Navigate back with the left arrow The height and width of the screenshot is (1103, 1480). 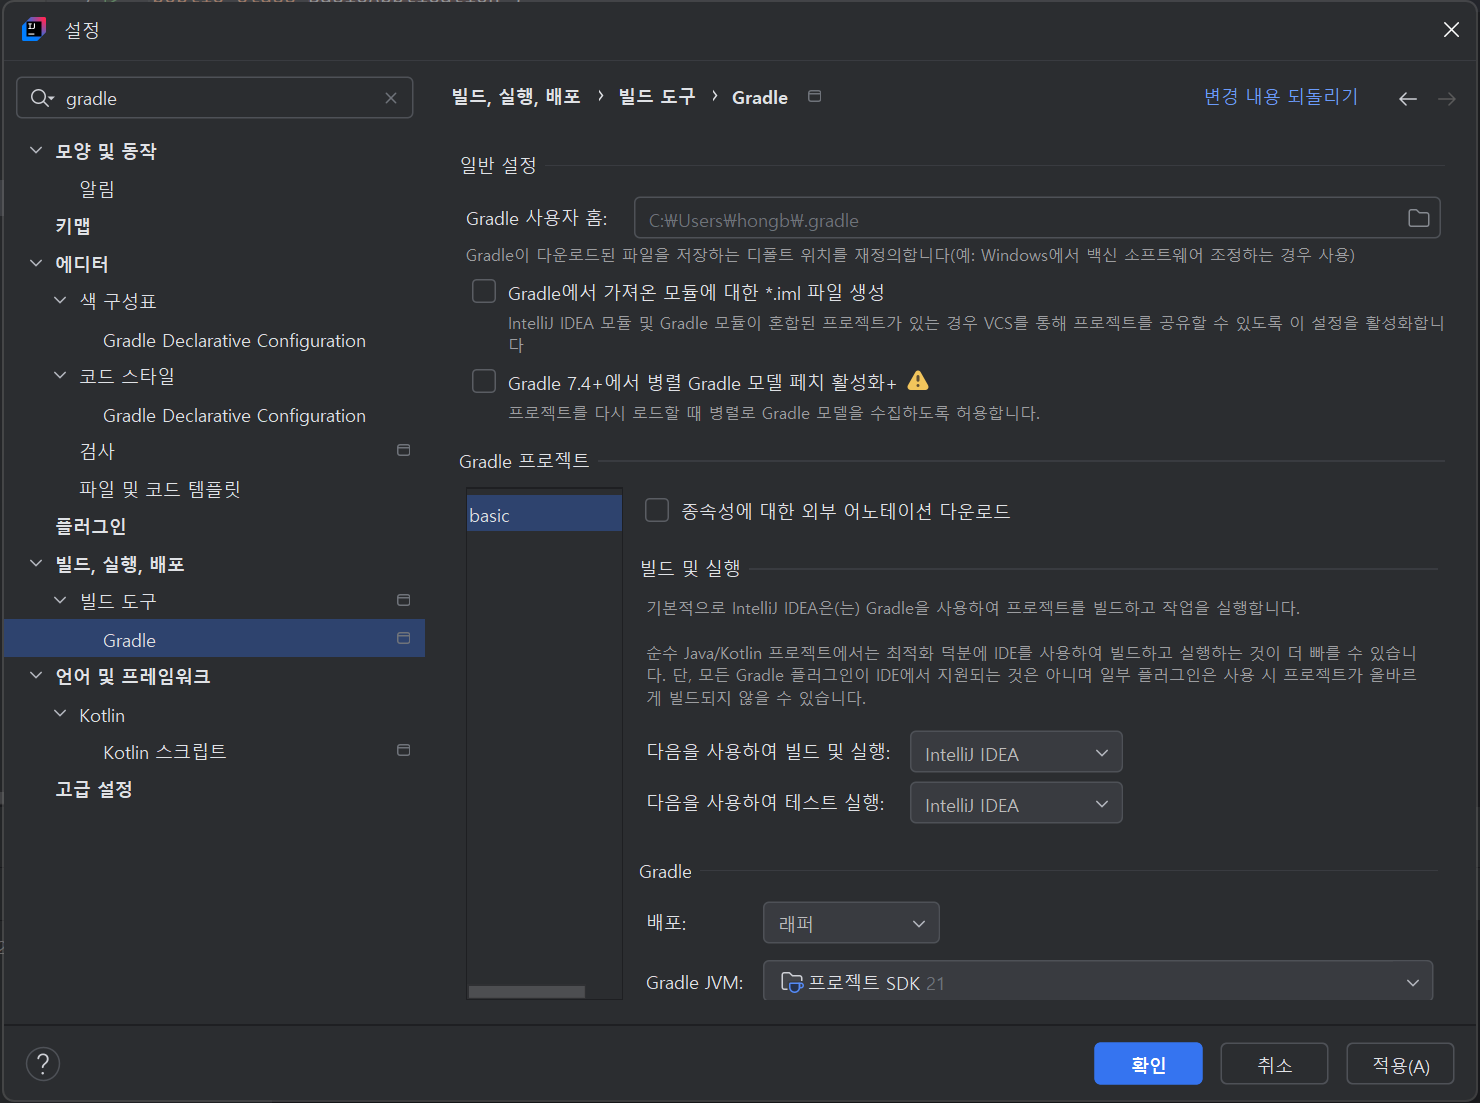point(1408,98)
